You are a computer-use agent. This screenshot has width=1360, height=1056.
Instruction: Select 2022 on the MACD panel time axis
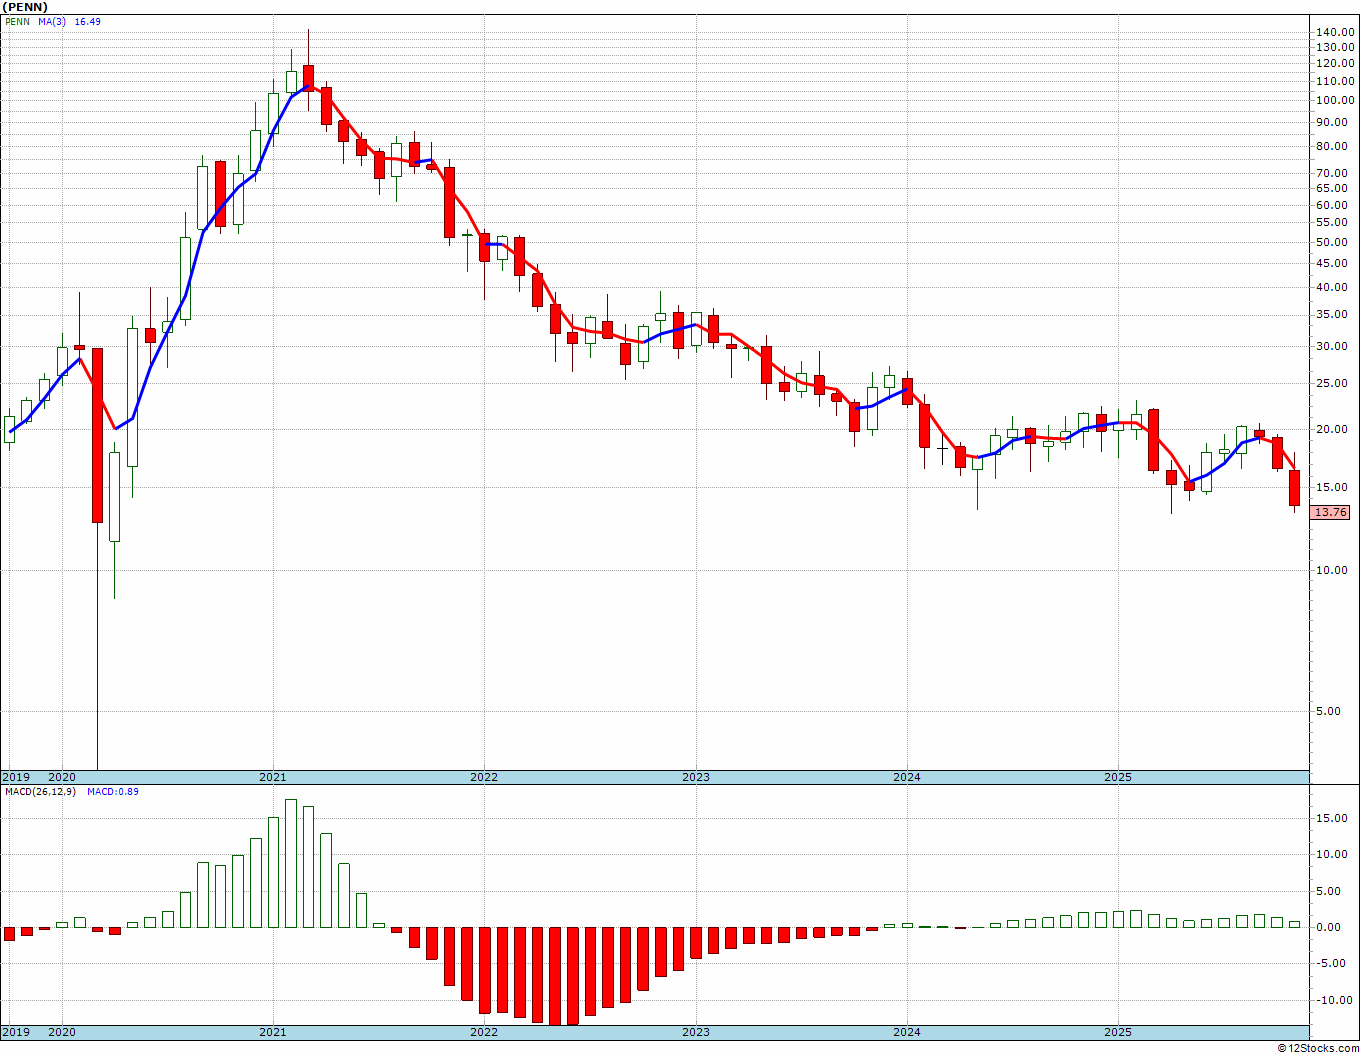pyautogui.click(x=484, y=1033)
